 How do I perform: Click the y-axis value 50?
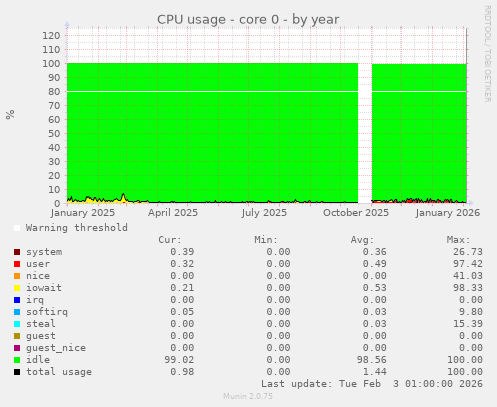tap(54, 134)
